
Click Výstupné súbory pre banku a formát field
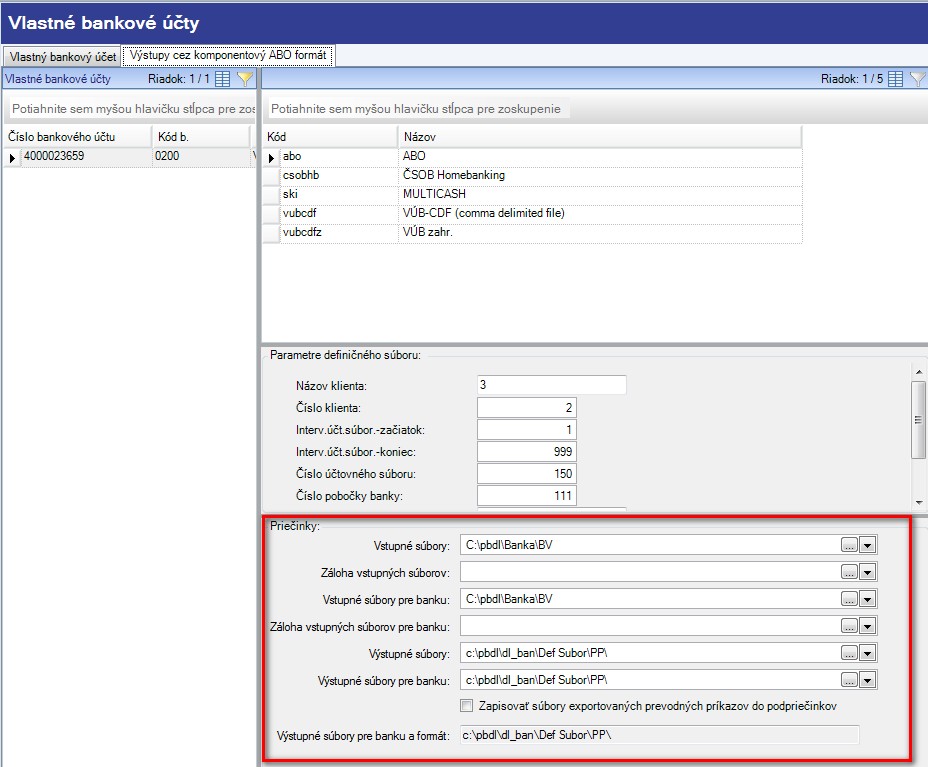(659, 735)
